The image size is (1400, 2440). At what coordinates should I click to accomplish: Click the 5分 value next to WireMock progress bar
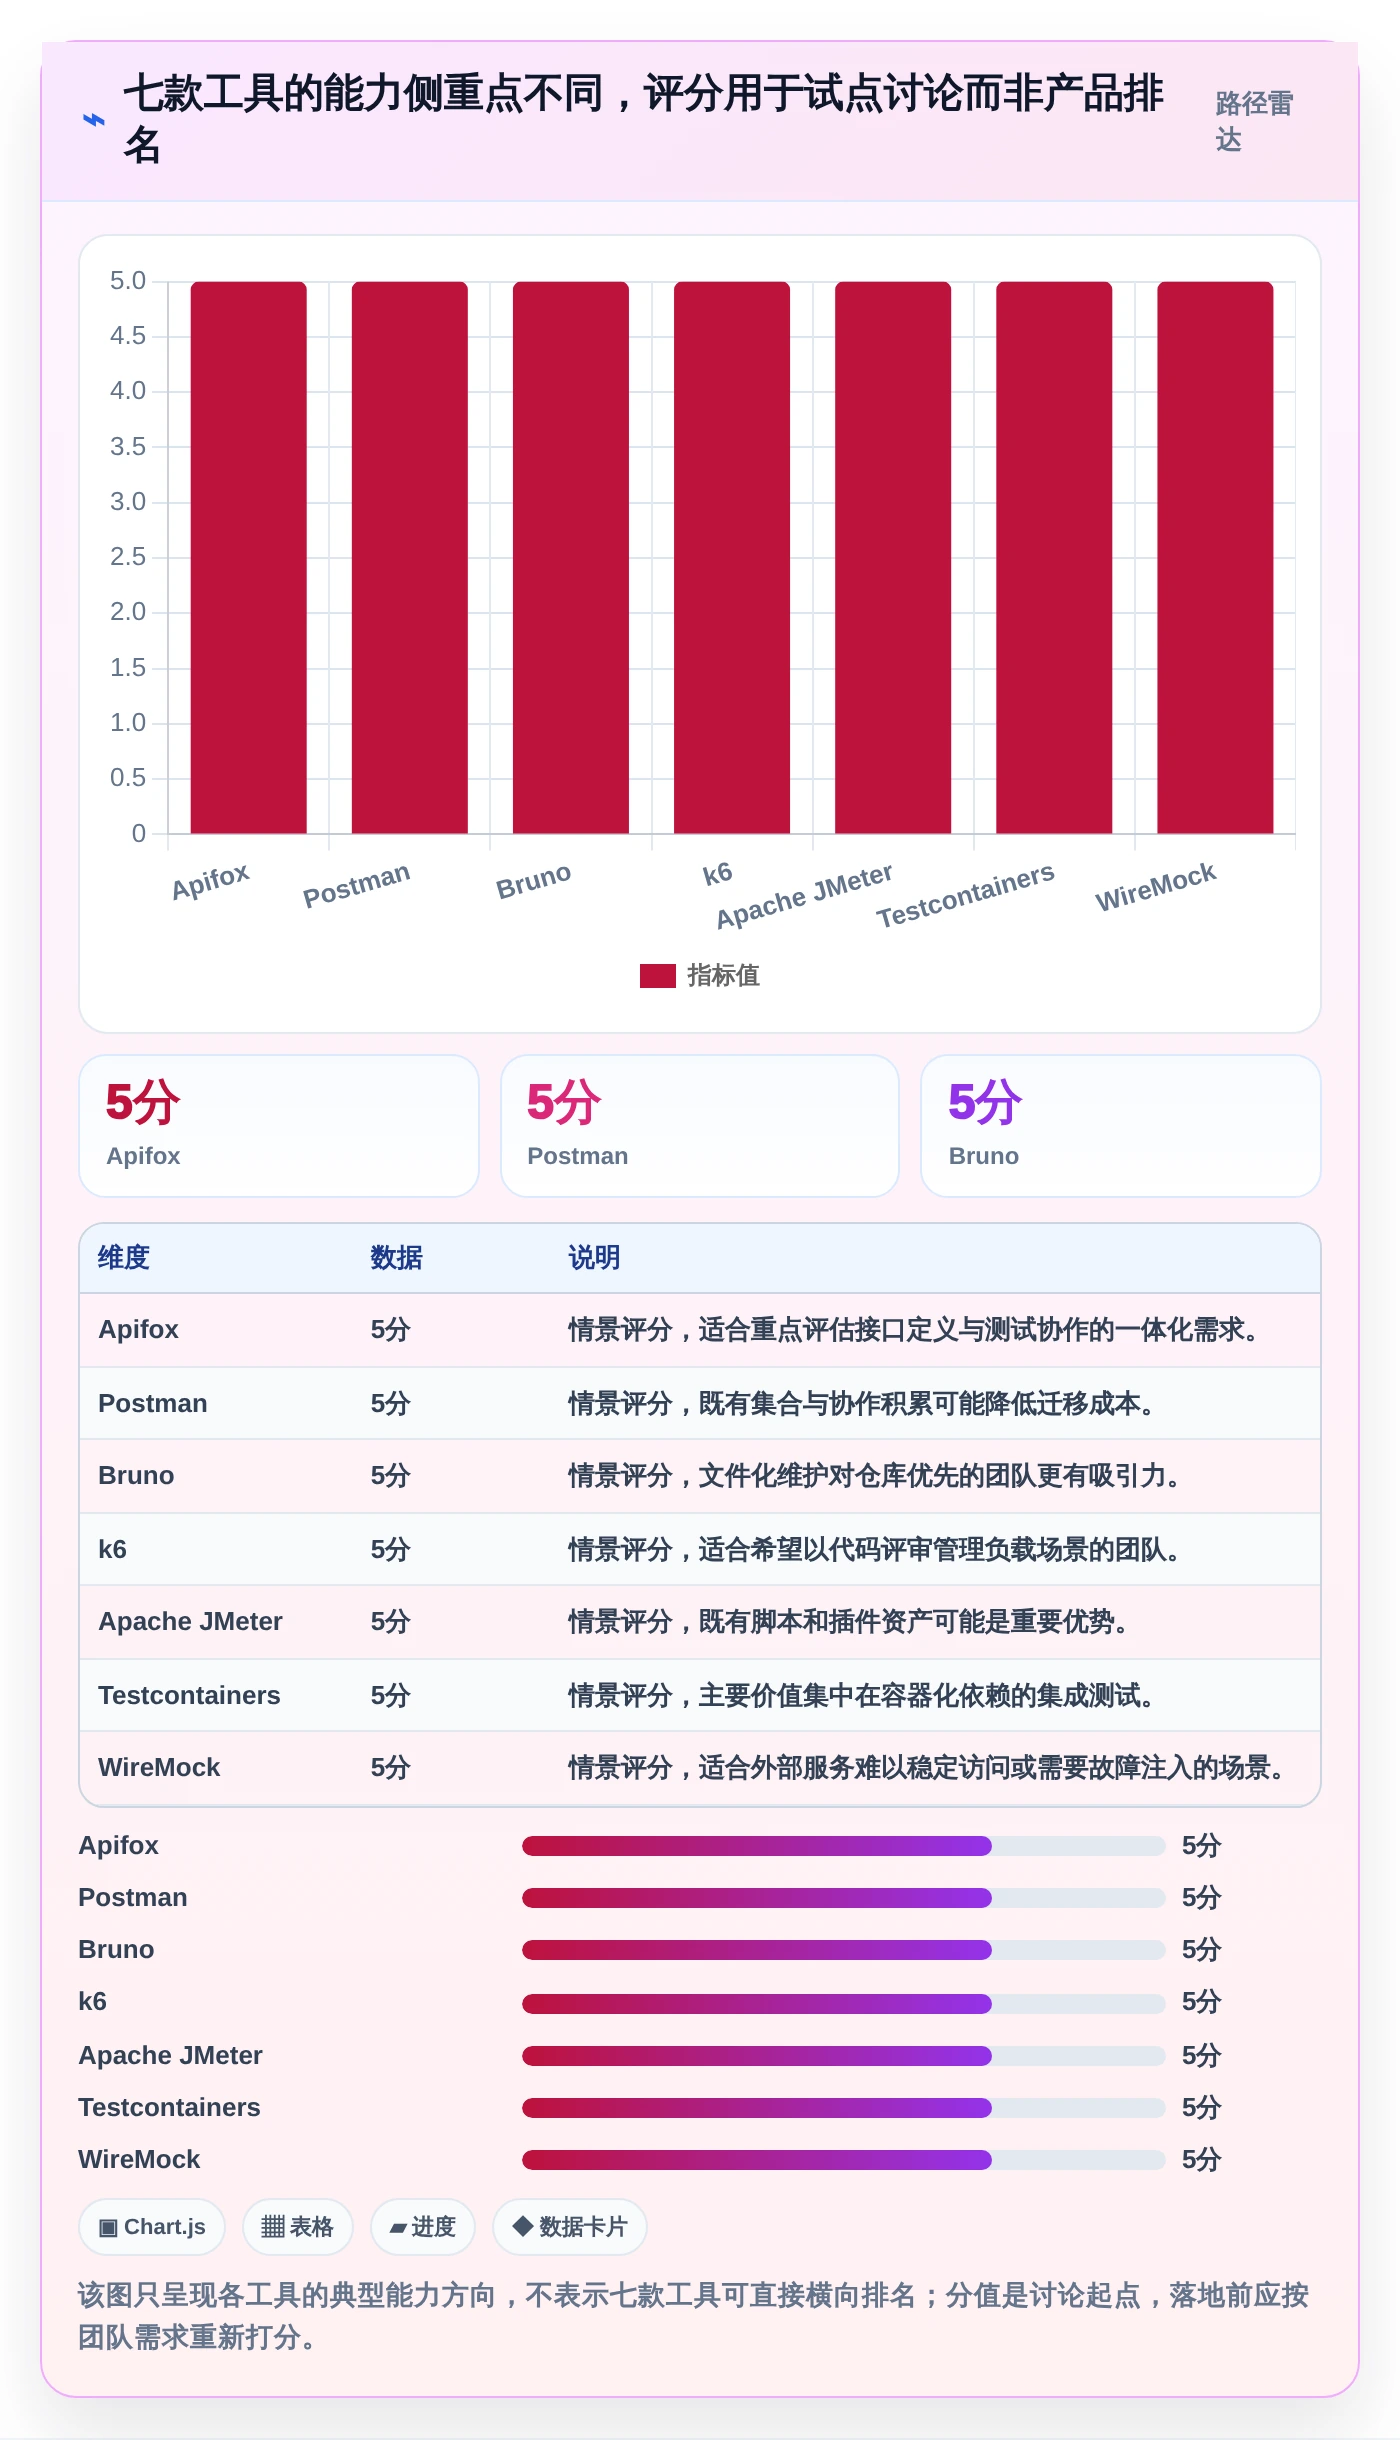click(x=1201, y=2160)
